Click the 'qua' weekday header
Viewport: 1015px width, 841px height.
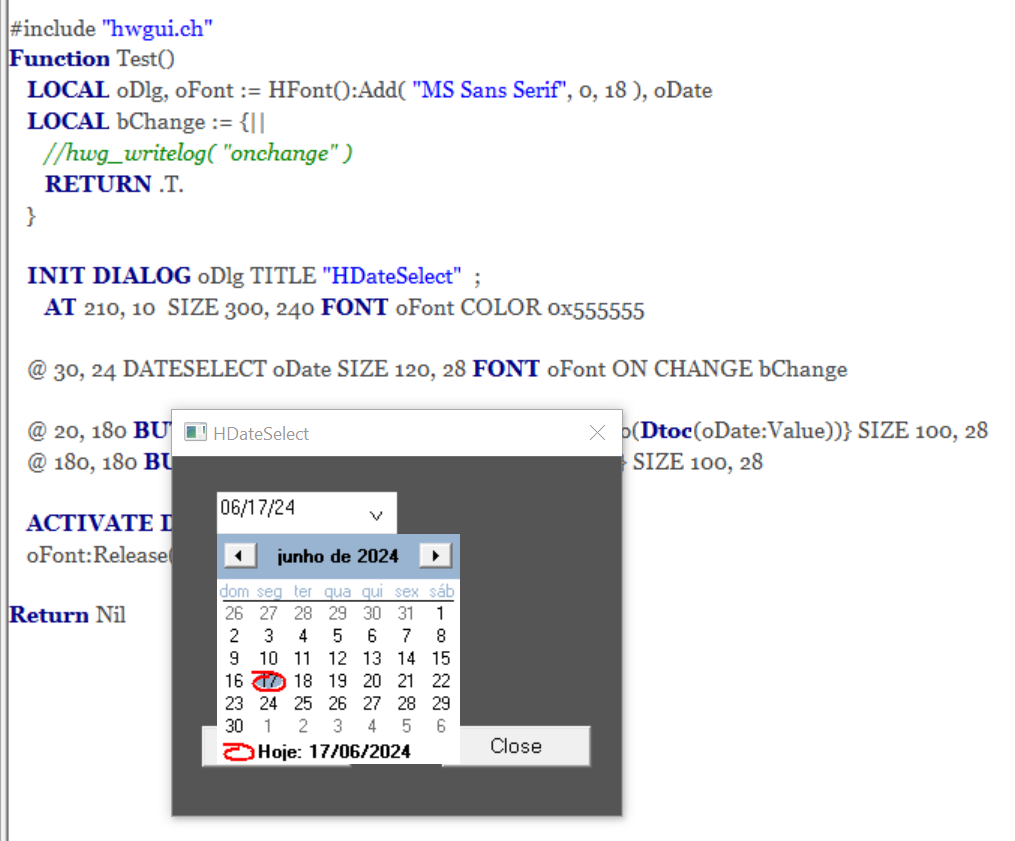coord(337,591)
